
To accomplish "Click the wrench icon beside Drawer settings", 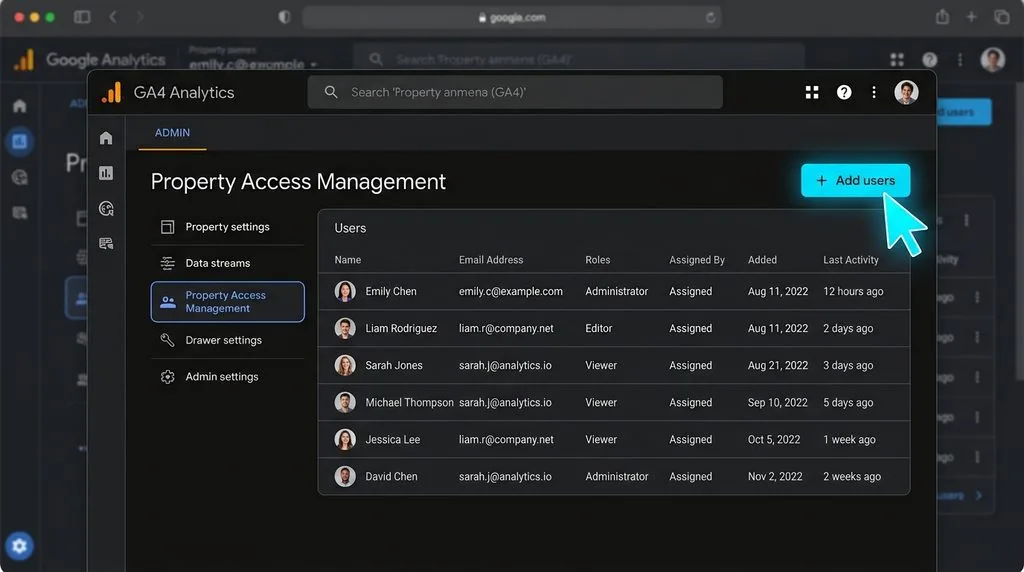I will coord(168,340).
